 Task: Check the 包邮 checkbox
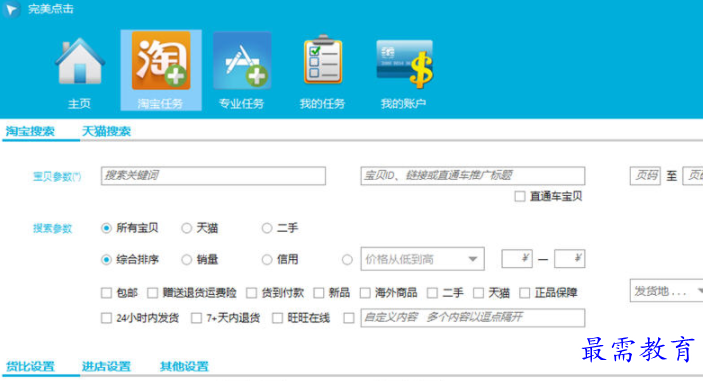[x=106, y=293]
